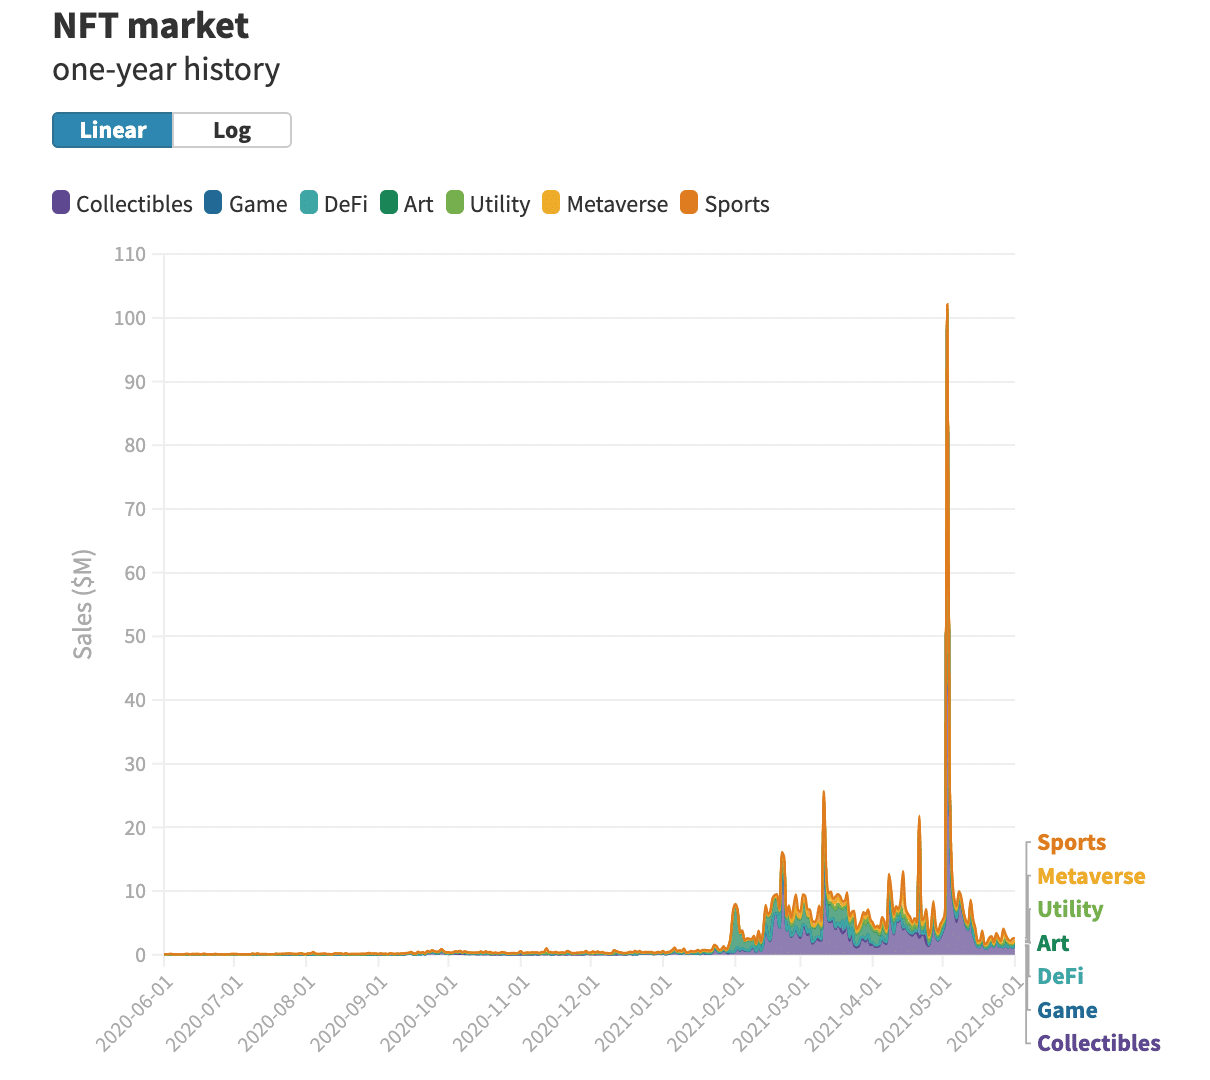The image size is (1210, 1080).
Task: Select the Metaverse label right of chart
Action: click(1091, 877)
